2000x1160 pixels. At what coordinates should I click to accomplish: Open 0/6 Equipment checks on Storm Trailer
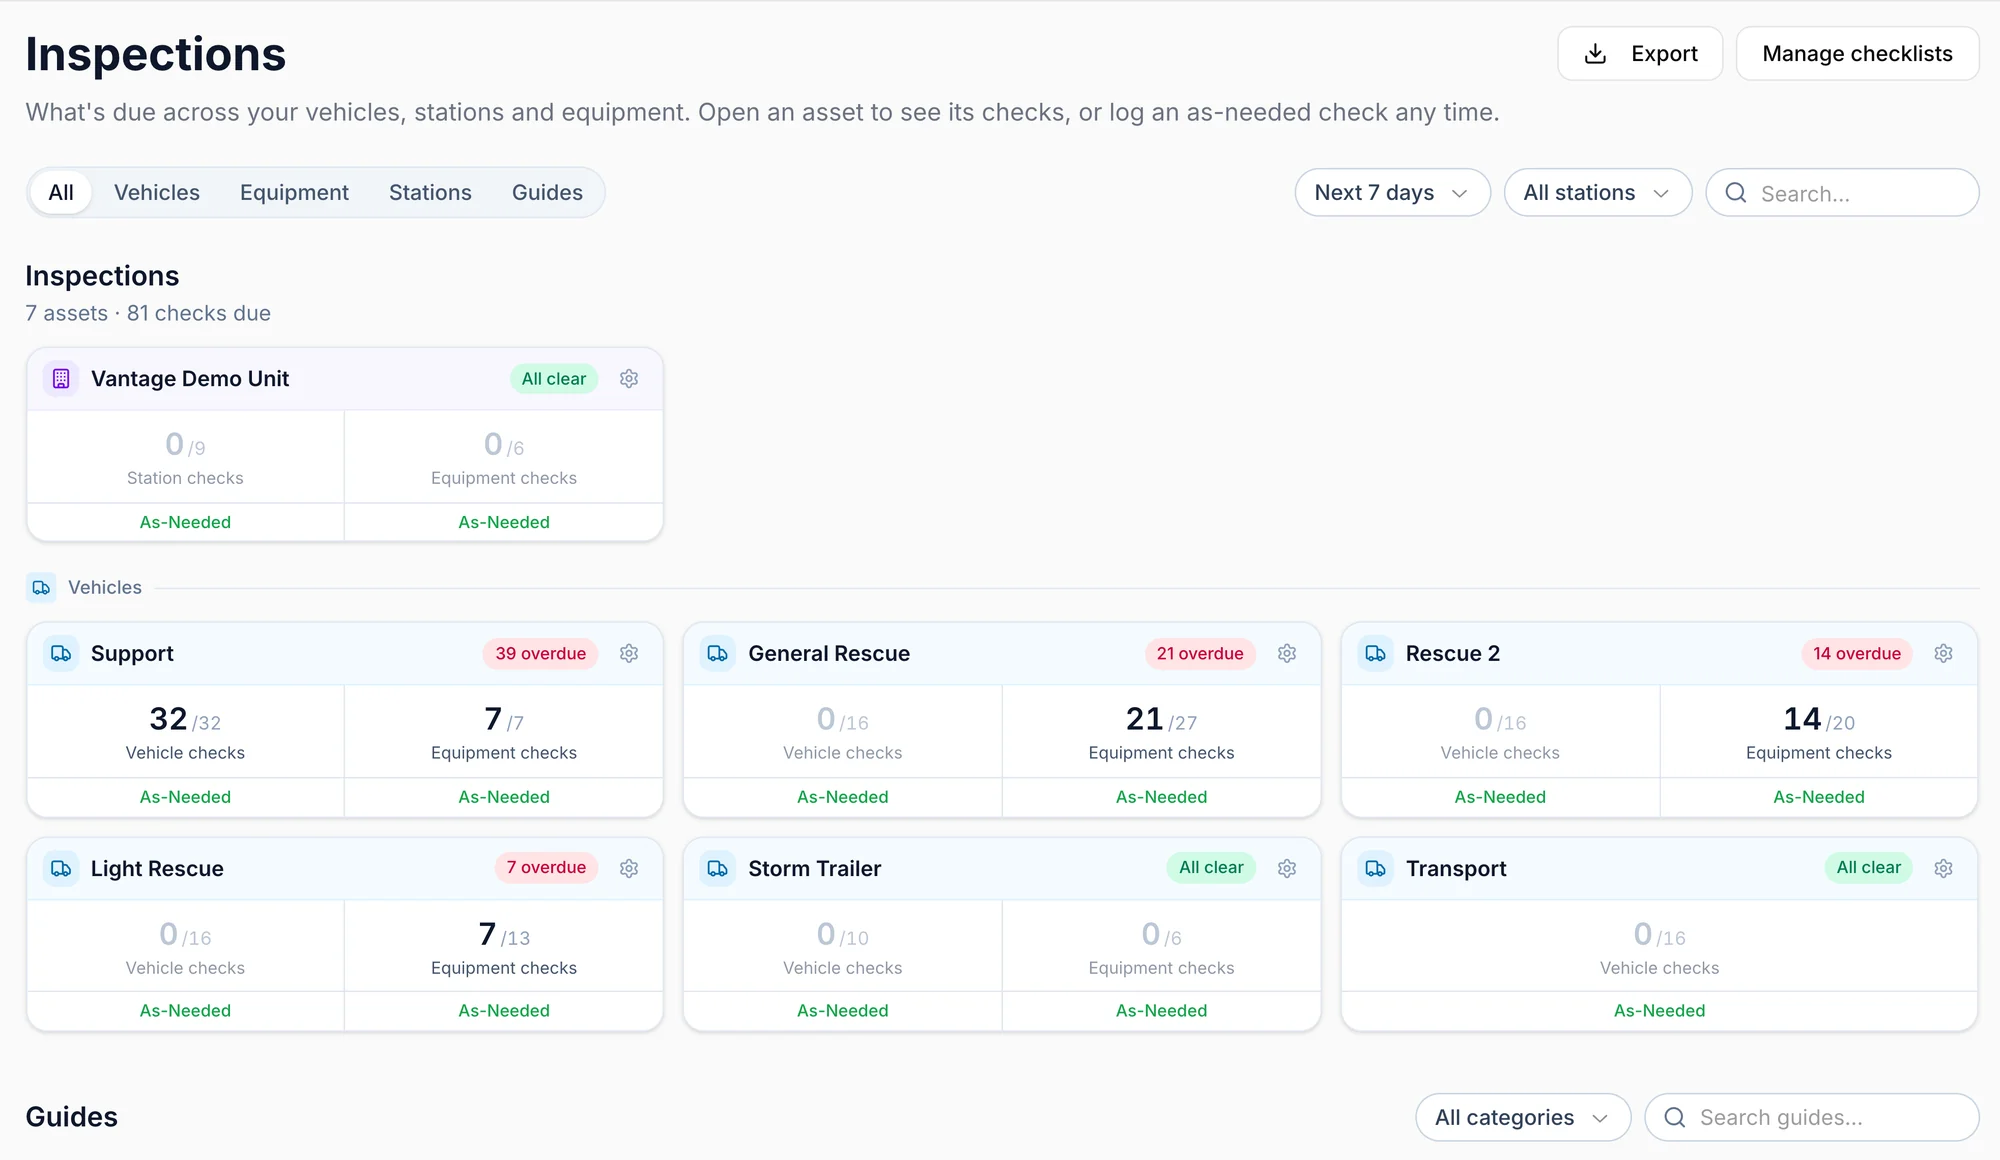coord(1161,947)
